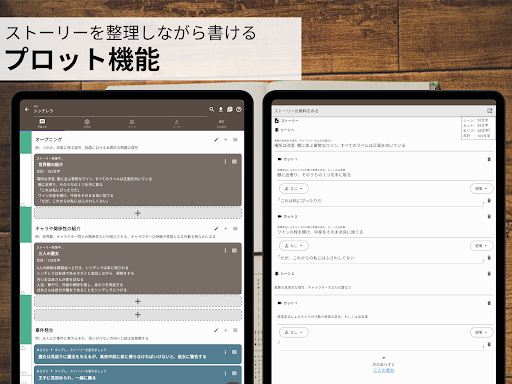Tap the export/download icon in left header
The height and width of the screenshot is (384, 512).
(x=221, y=109)
